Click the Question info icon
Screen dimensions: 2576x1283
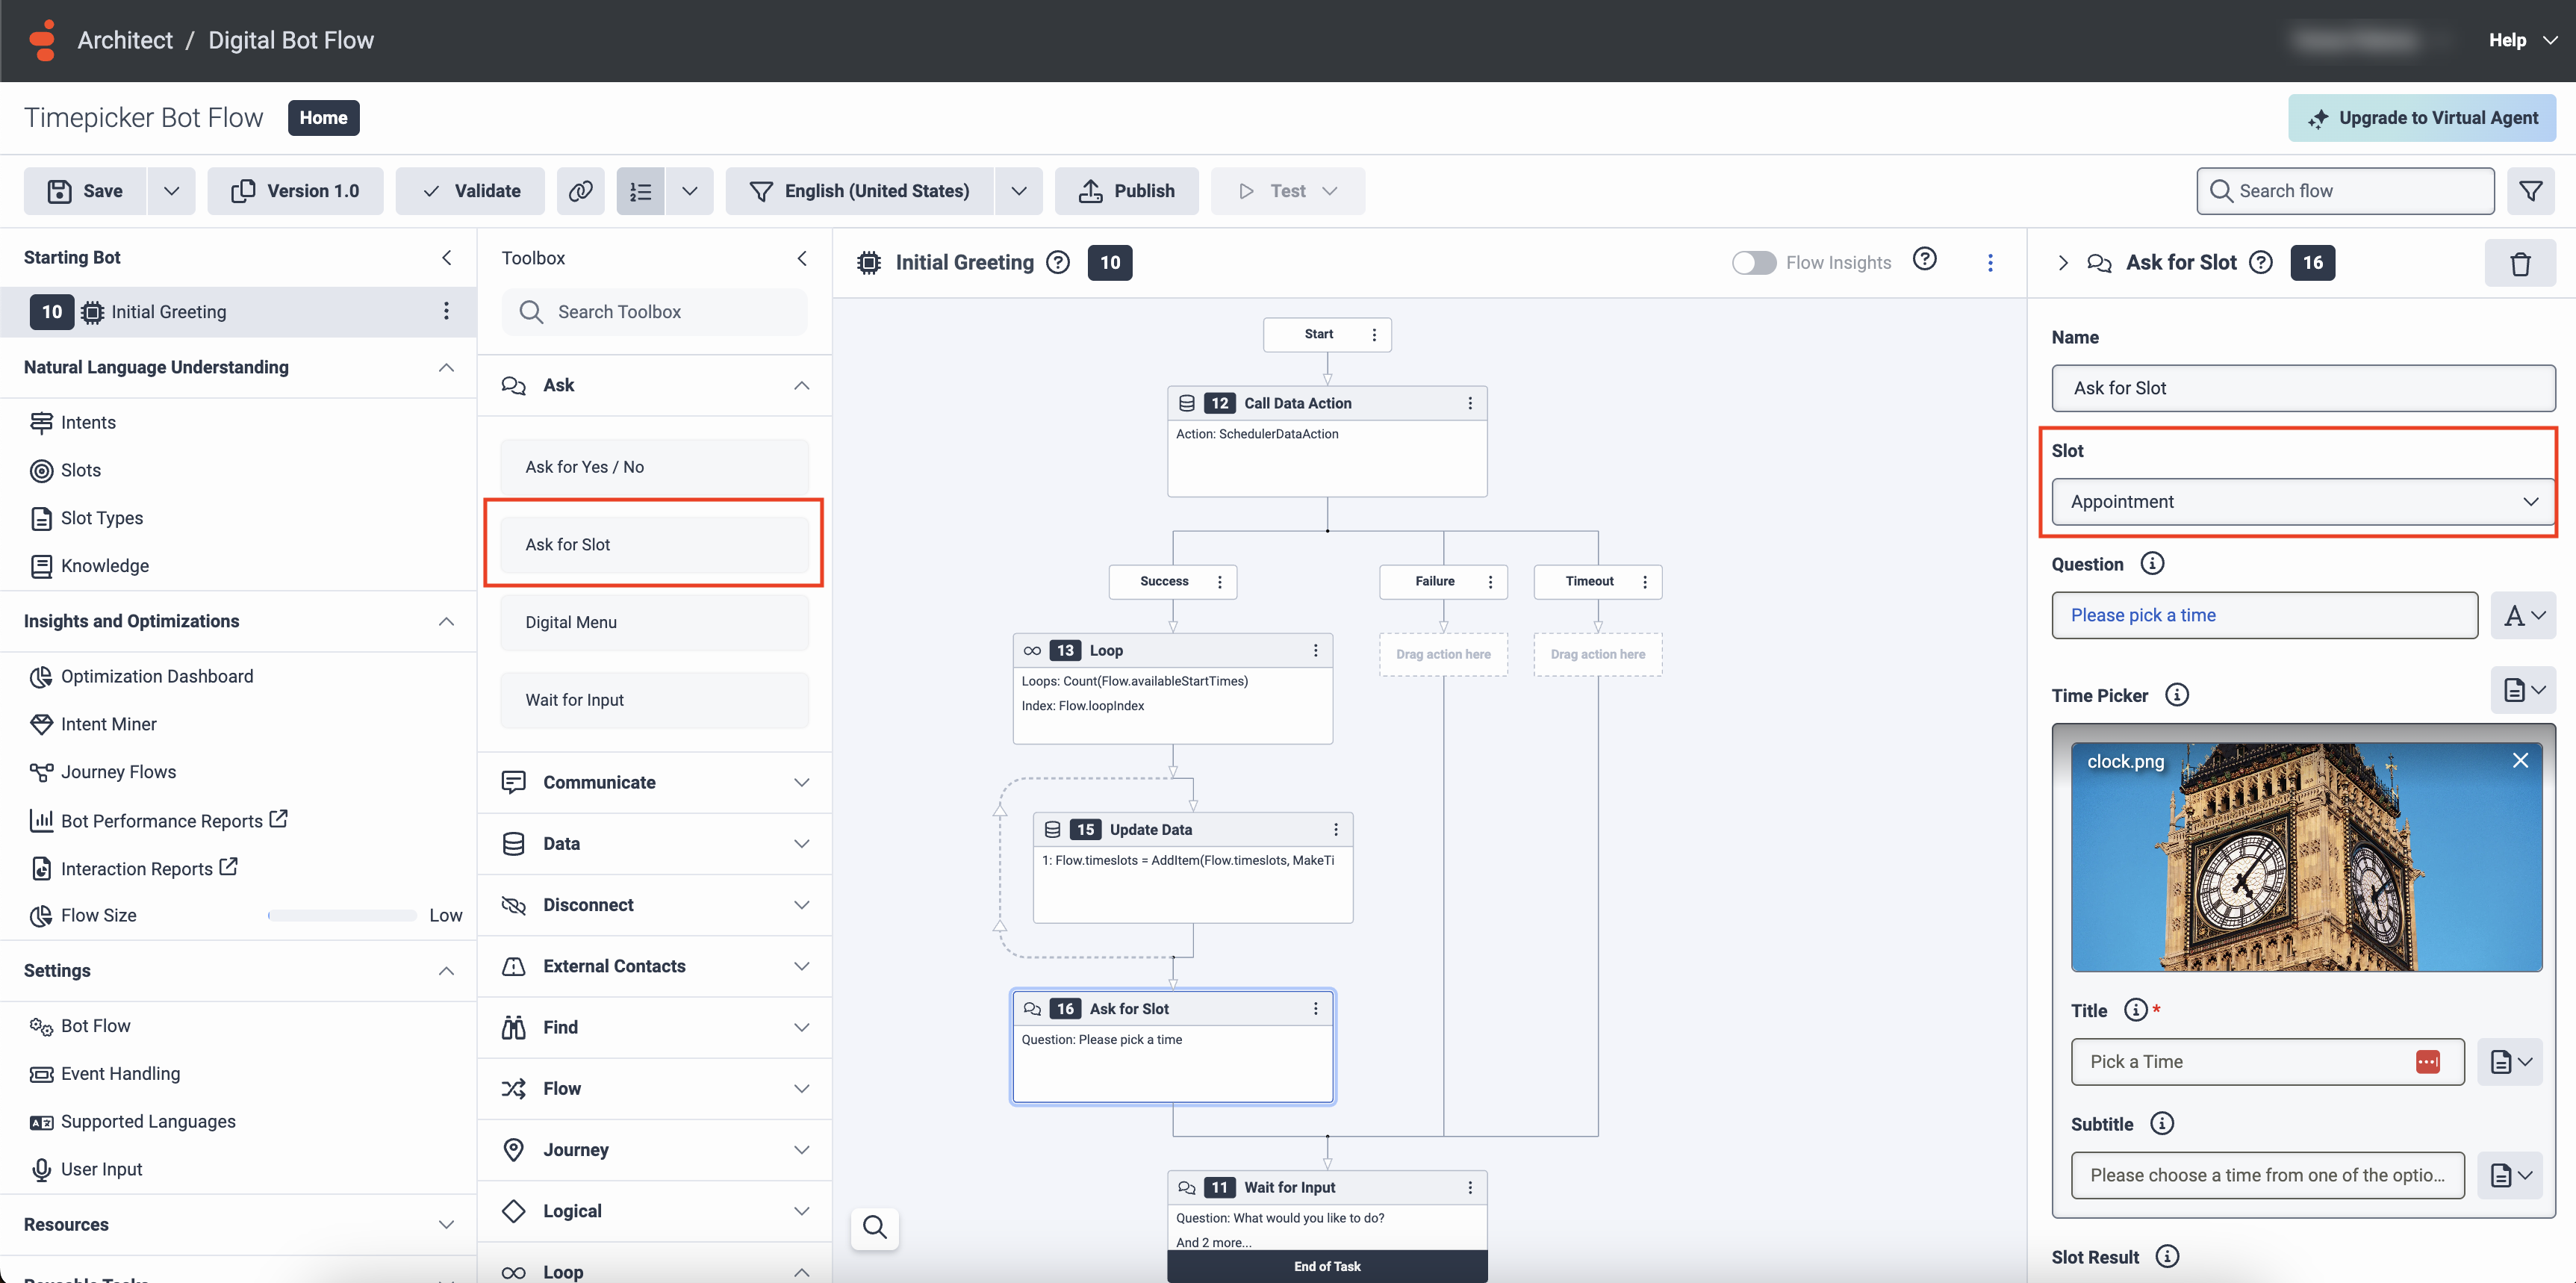[2152, 564]
